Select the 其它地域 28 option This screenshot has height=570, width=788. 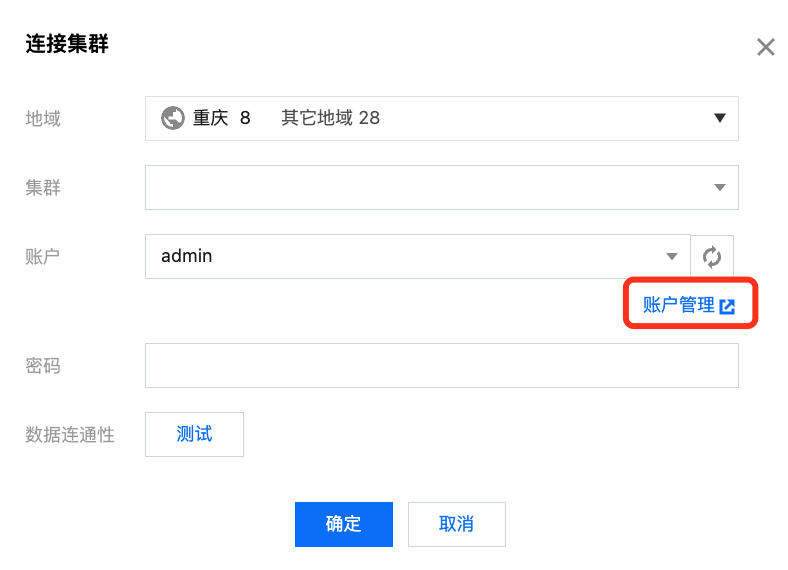click(x=330, y=118)
